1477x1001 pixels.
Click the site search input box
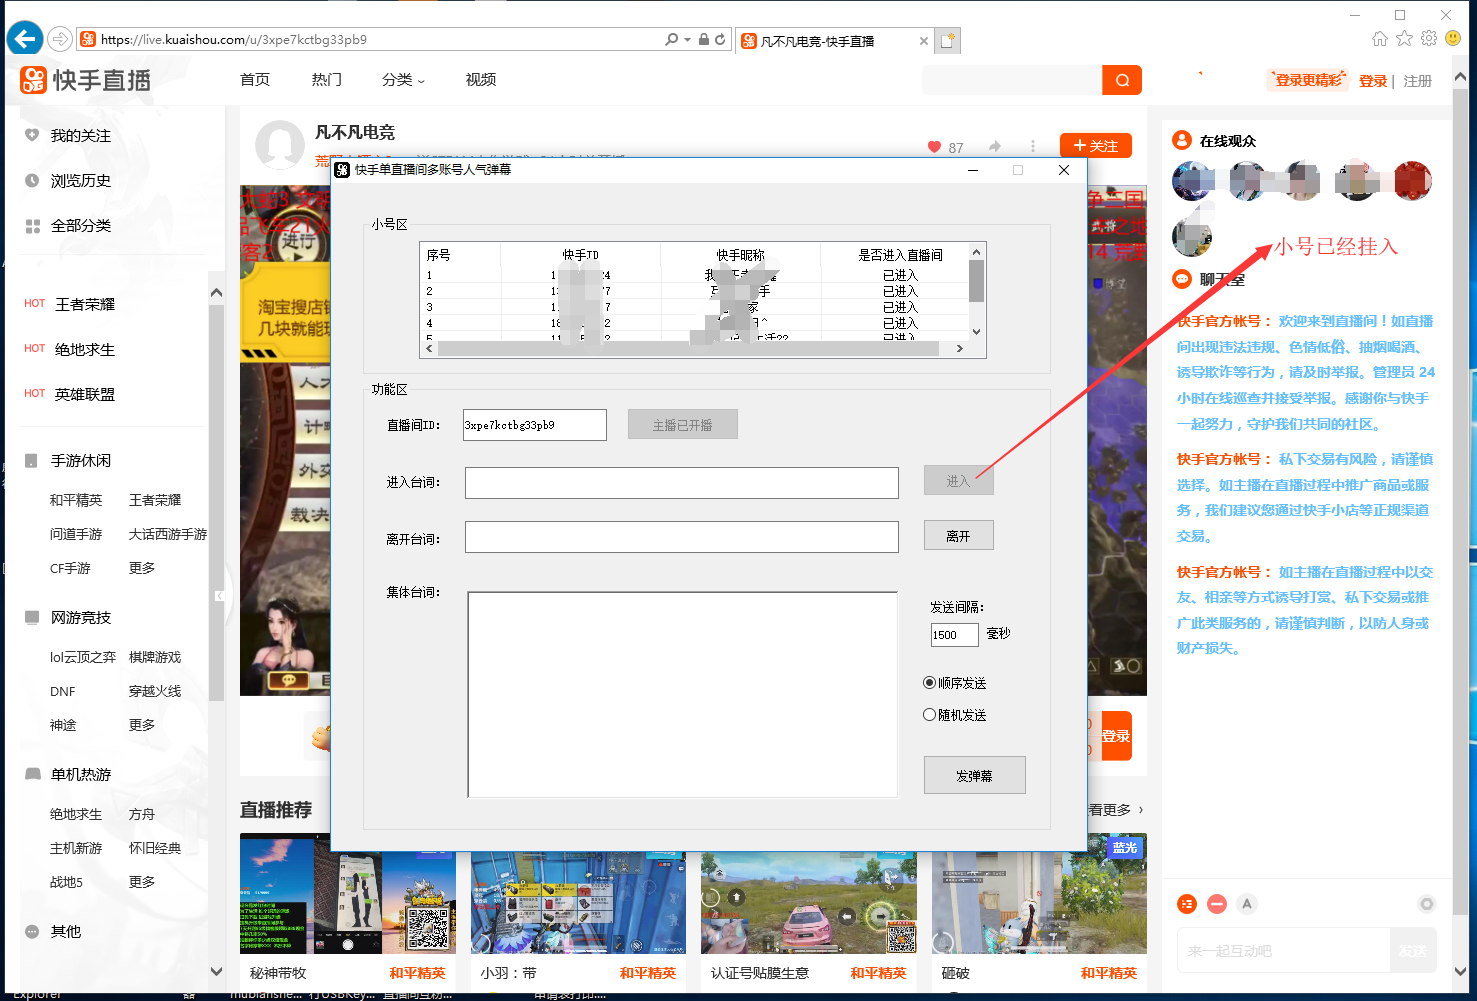click(1012, 80)
